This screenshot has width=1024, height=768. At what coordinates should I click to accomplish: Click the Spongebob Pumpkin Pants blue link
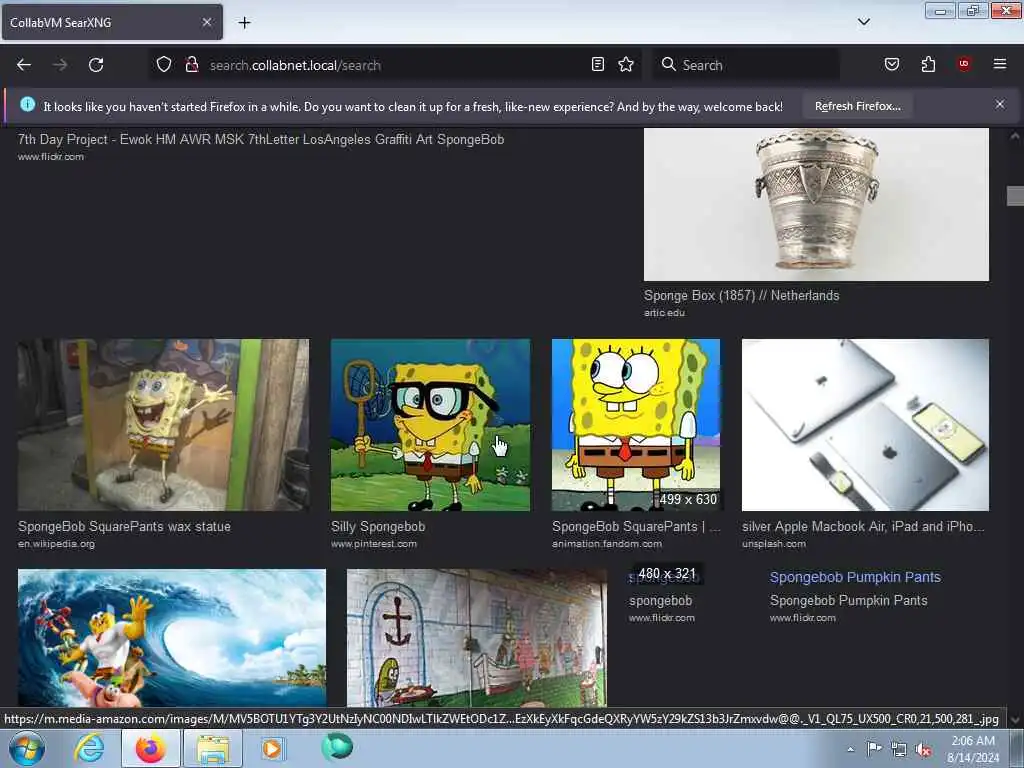pos(855,577)
